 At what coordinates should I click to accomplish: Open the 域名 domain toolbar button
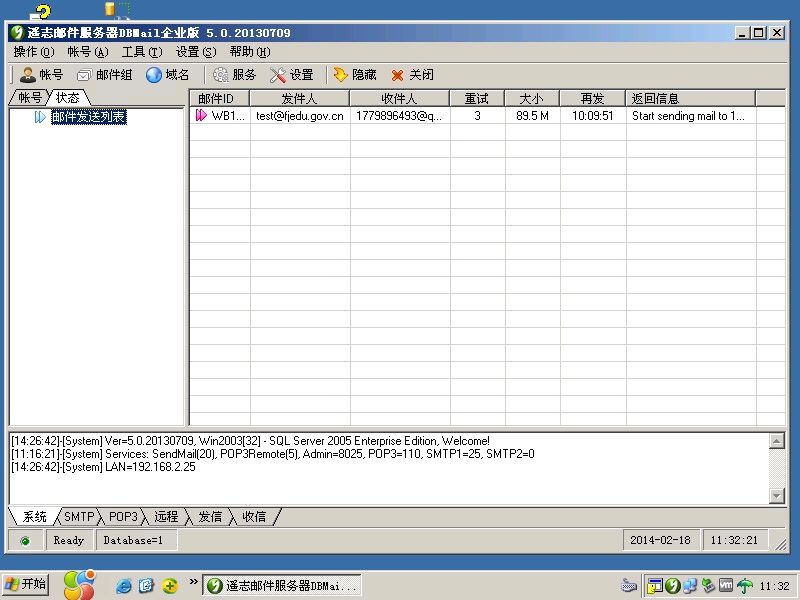(x=167, y=75)
